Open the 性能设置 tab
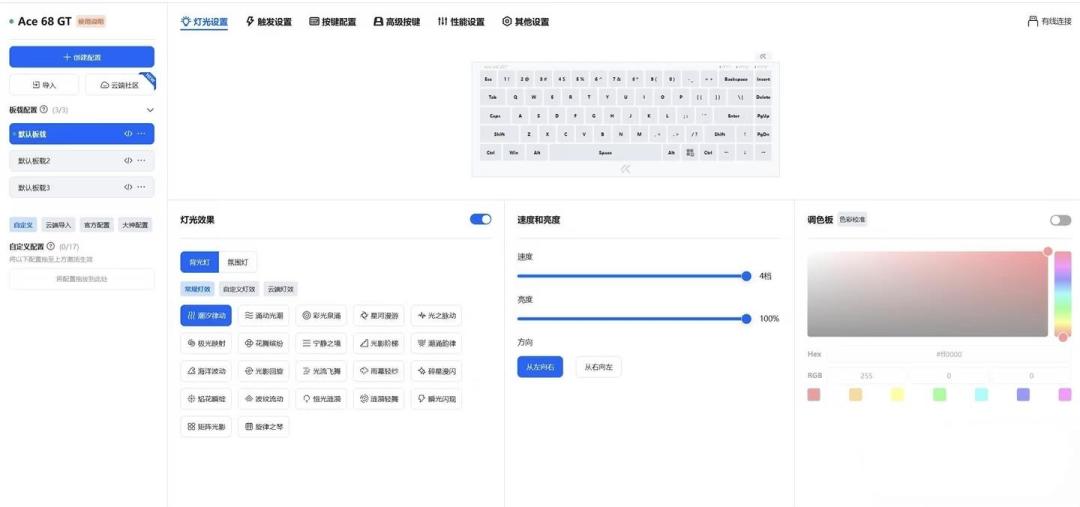This screenshot has width=1080, height=507. pyautogui.click(x=461, y=21)
